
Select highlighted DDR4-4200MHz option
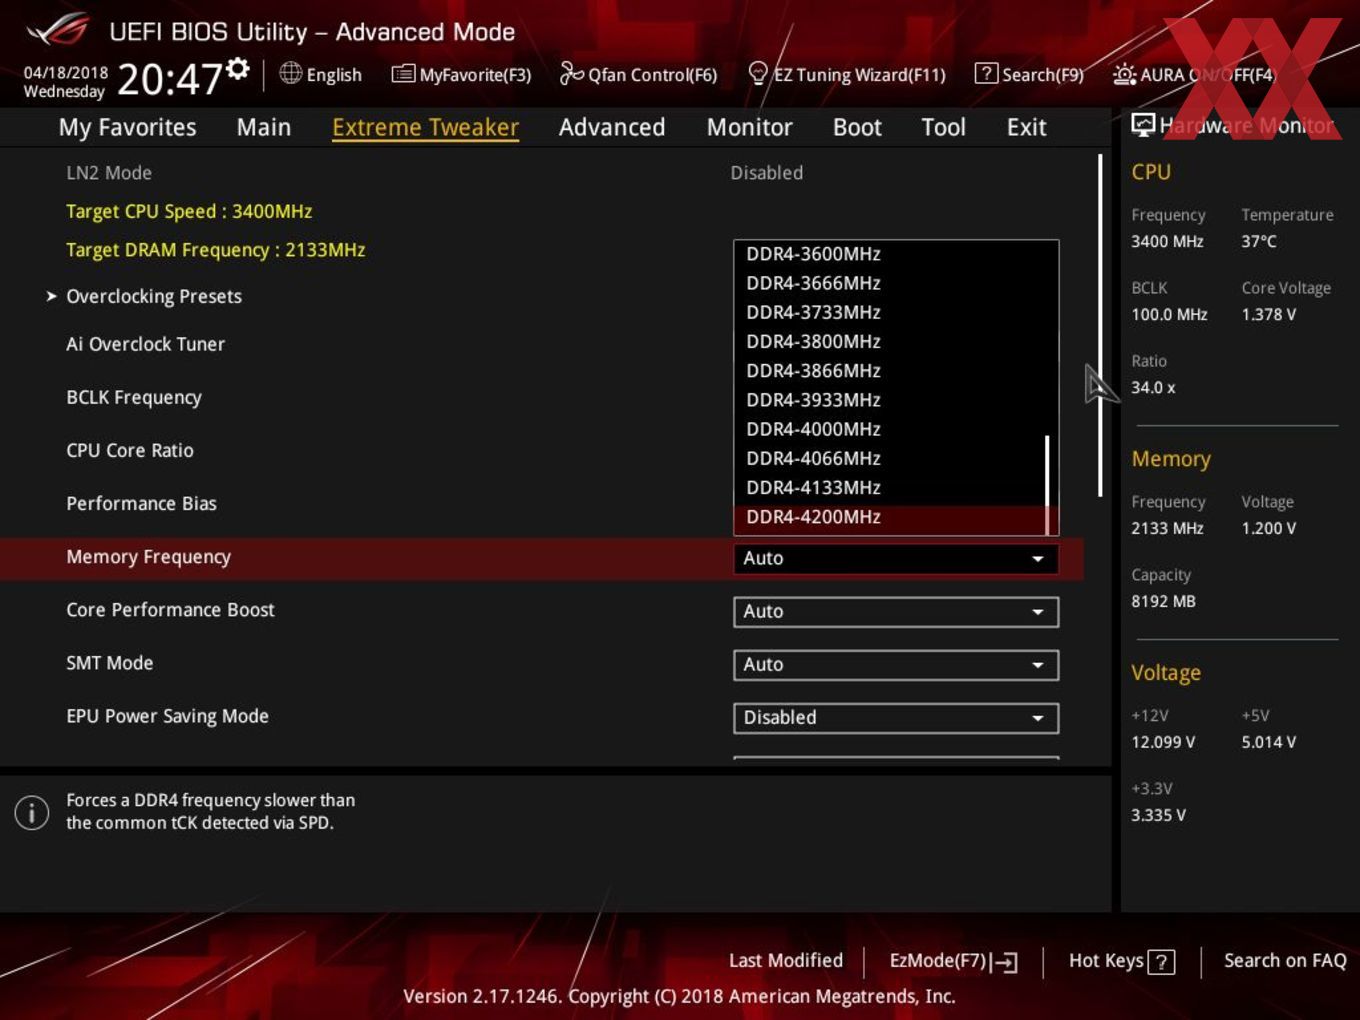890,517
